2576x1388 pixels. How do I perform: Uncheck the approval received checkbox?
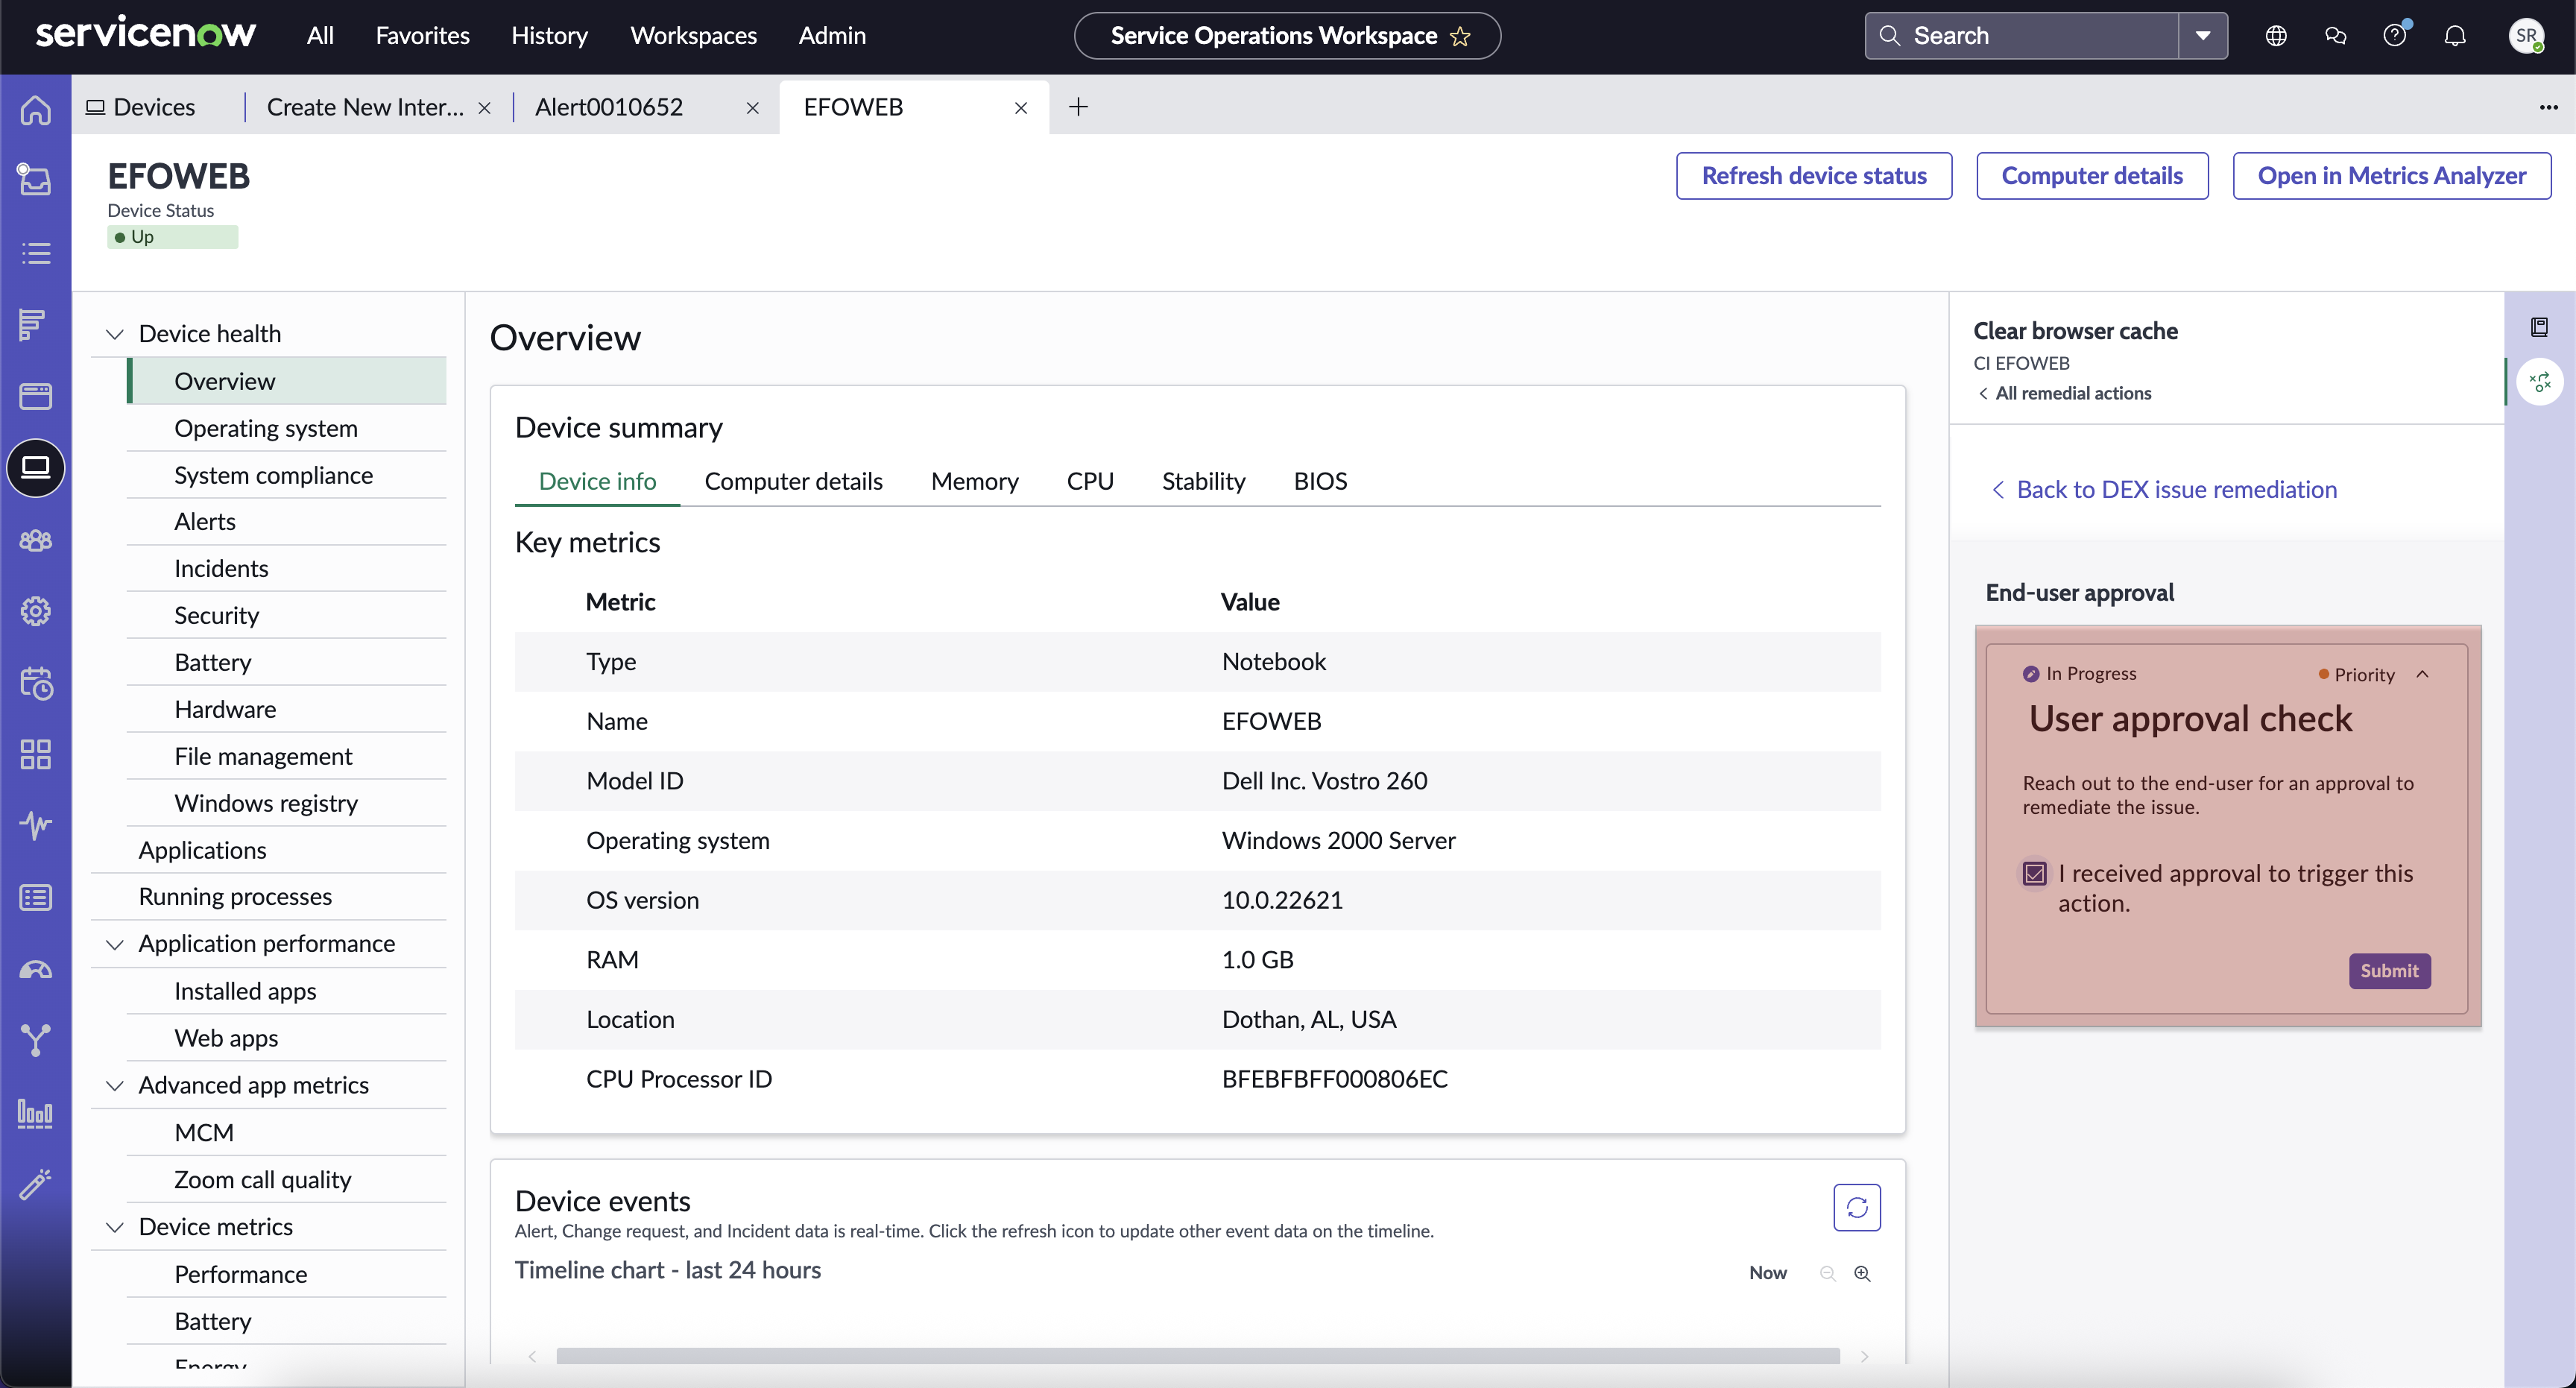2035,873
